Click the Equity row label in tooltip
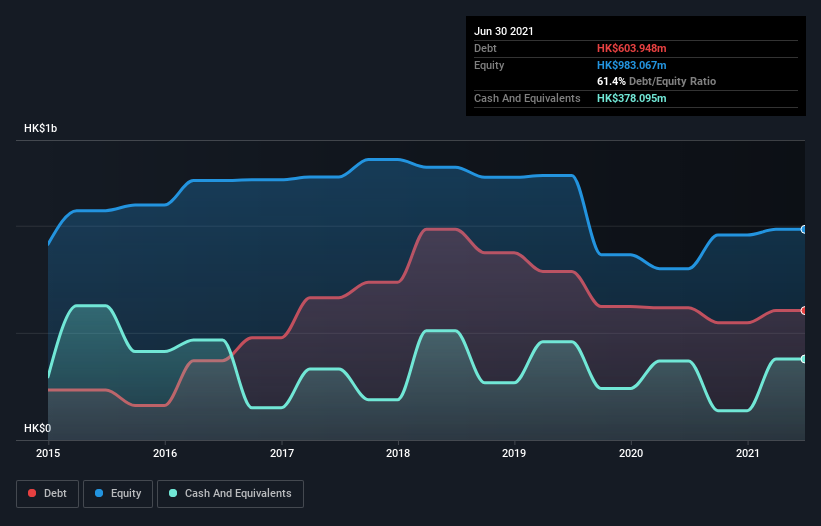Image resolution: width=821 pixels, height=526 pixels. pos(489,65)
